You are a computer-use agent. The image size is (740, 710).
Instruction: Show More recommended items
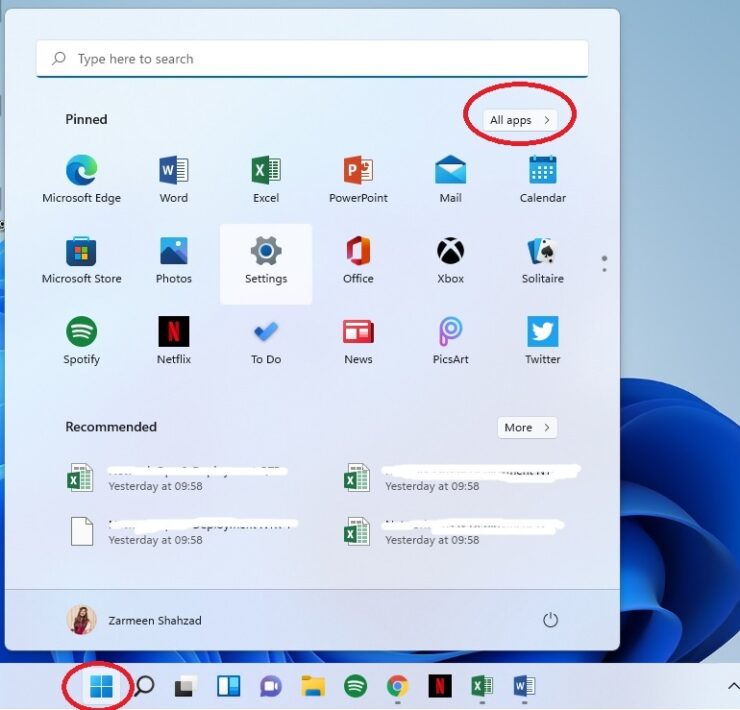(x=527, y=428)
